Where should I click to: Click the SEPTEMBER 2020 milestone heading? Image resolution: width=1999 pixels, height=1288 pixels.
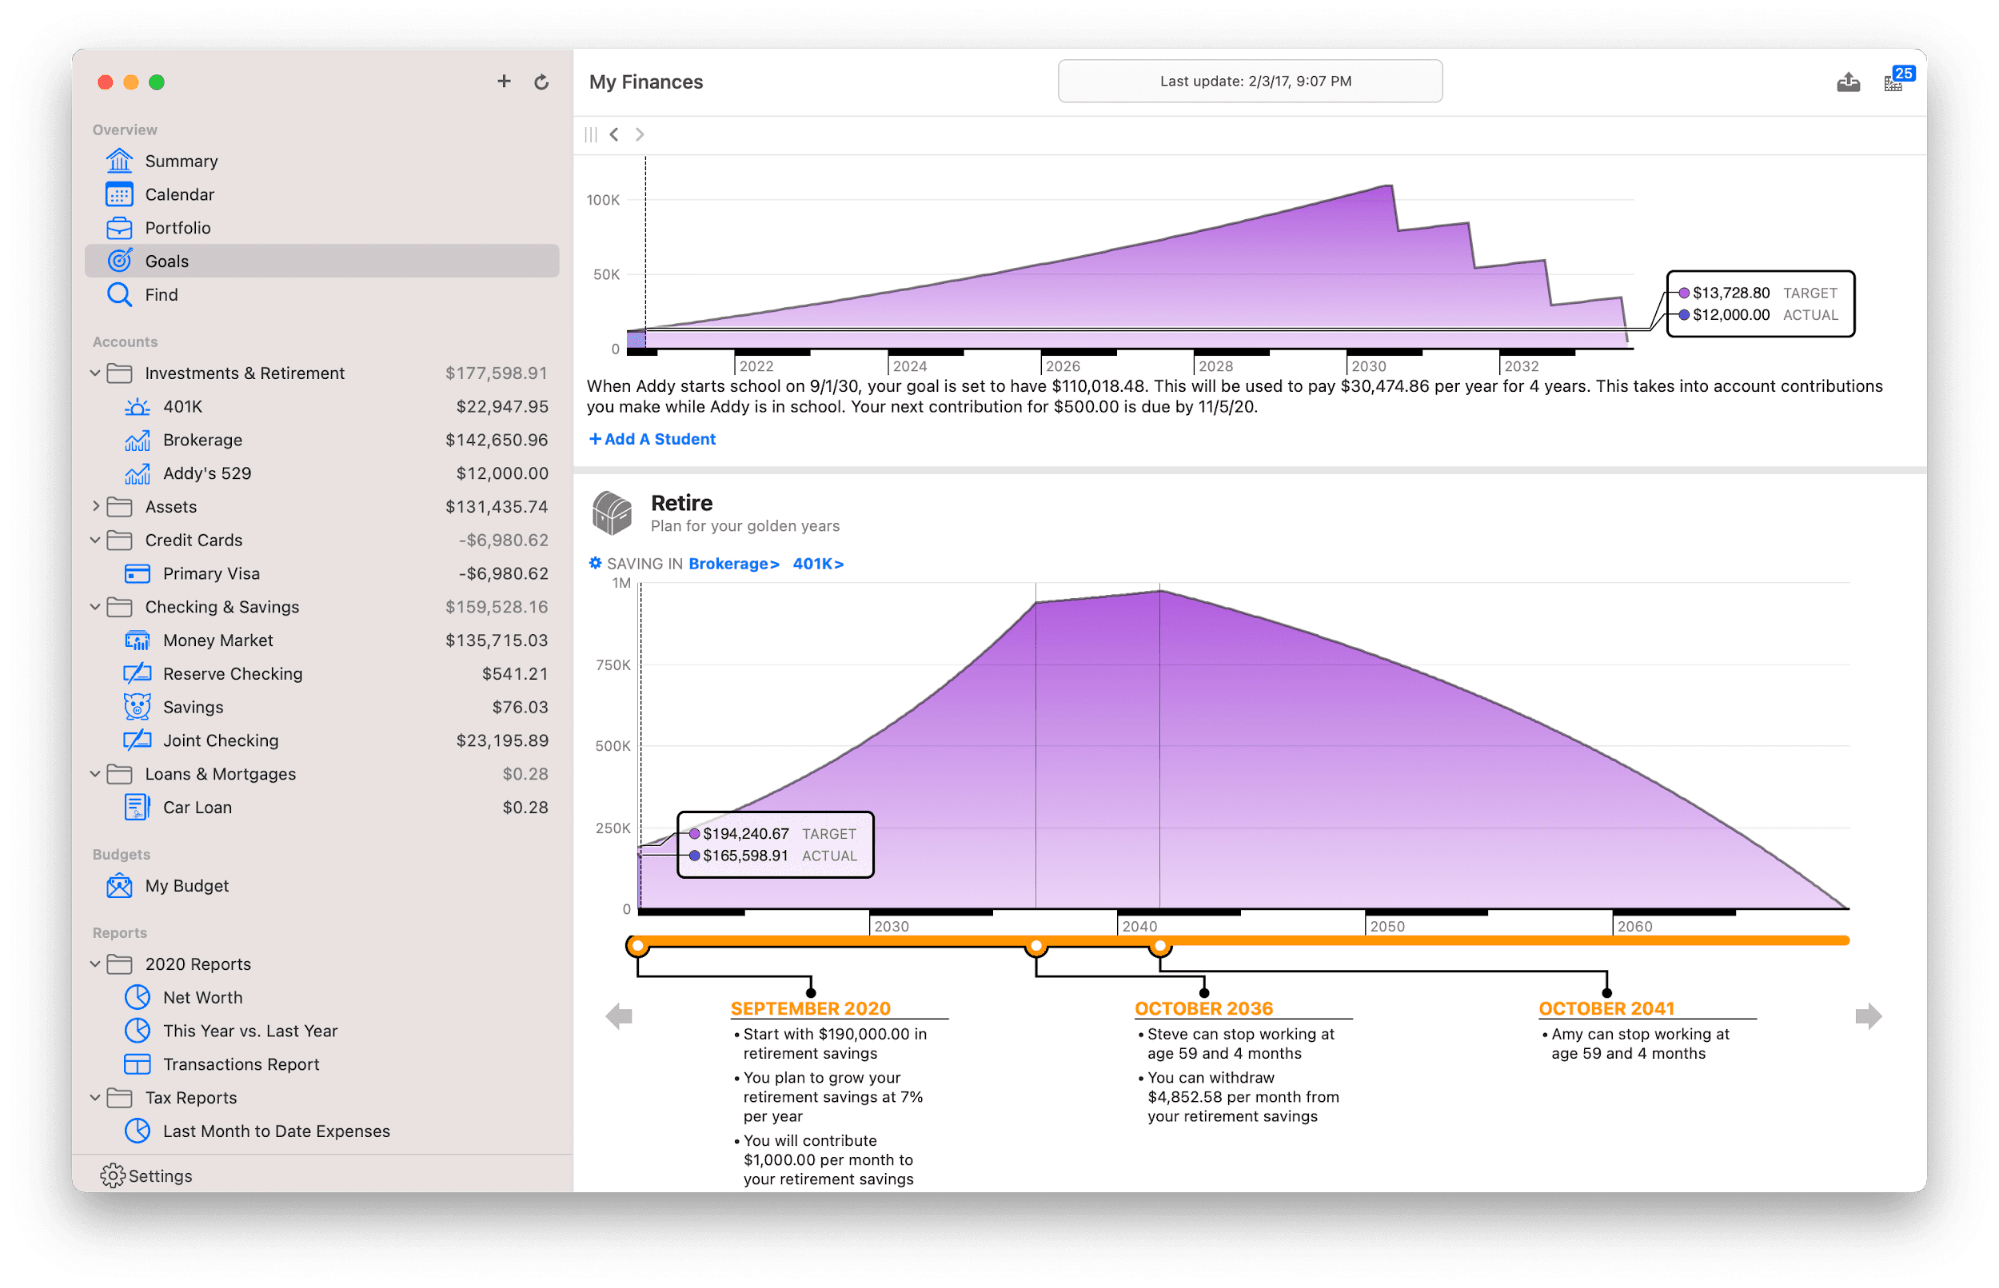click(810, 1008)
